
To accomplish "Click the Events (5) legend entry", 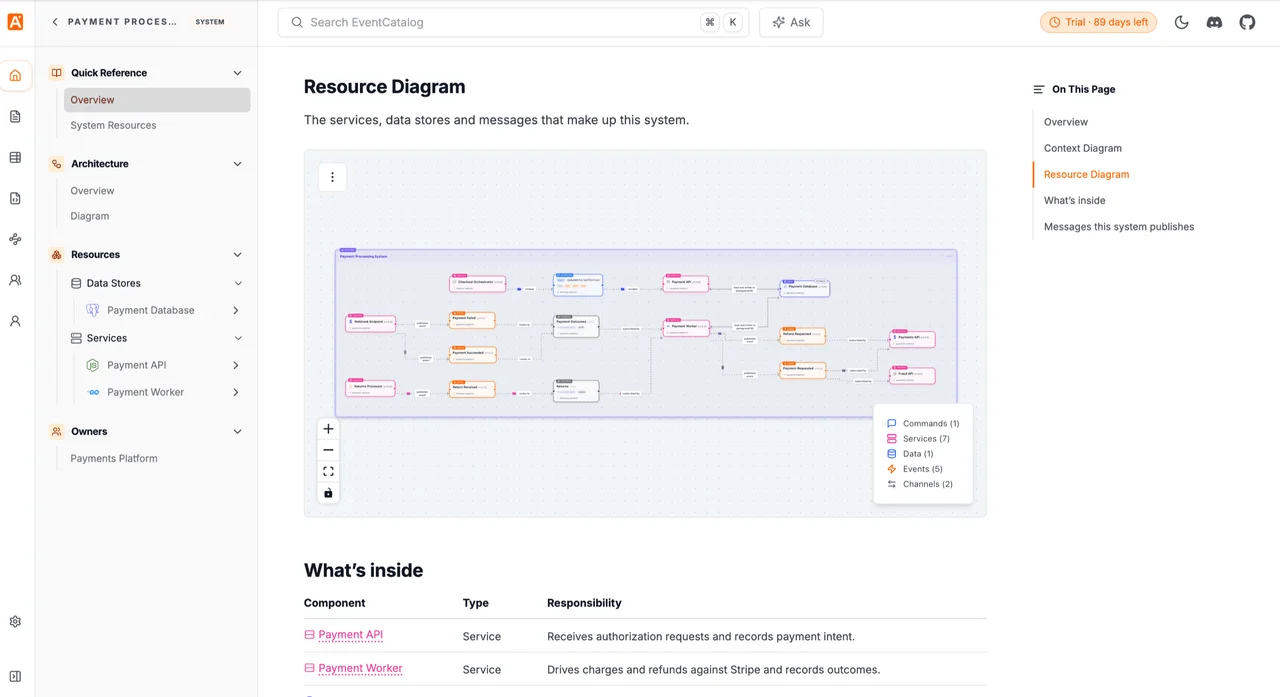I will click(x=915, y=469).
